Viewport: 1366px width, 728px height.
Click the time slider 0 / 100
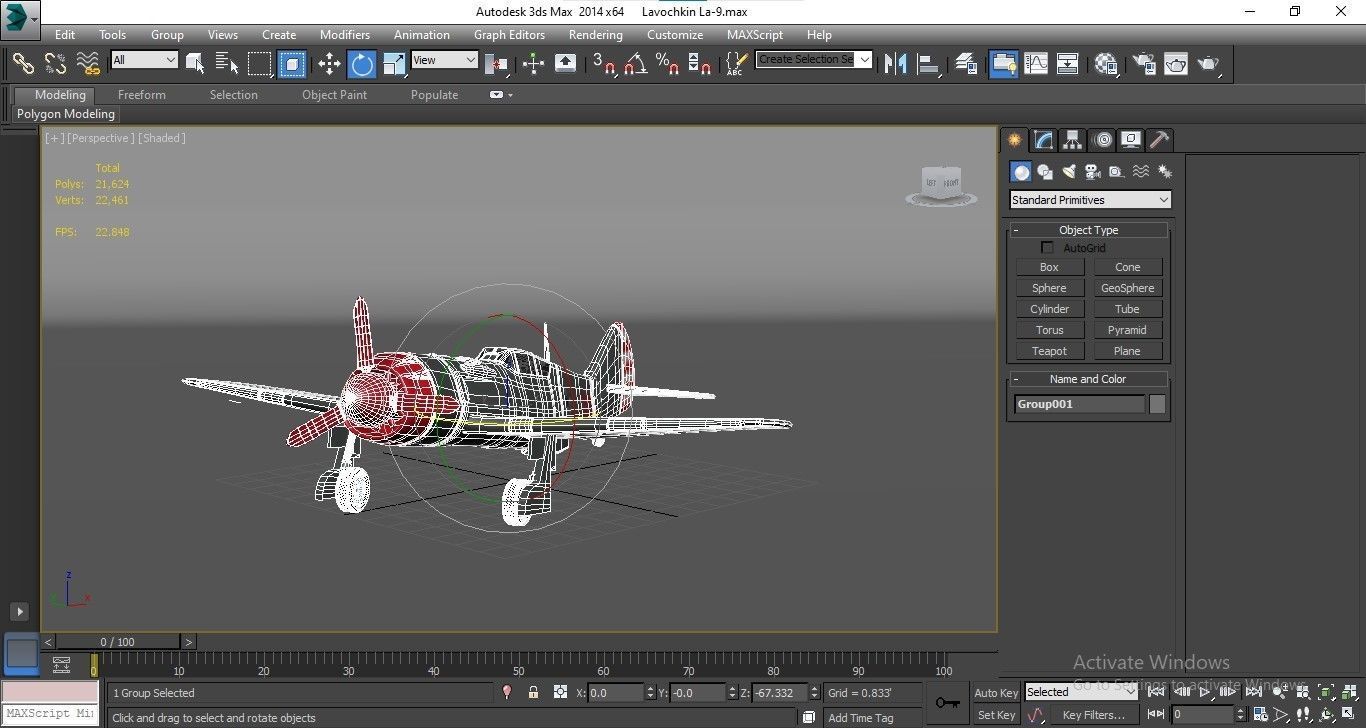pos(117,642)
